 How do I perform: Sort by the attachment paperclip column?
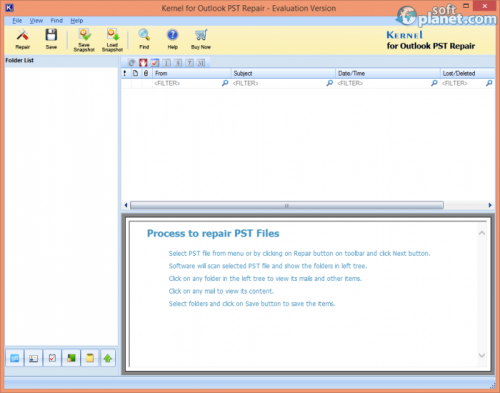[x=146, y=73]
